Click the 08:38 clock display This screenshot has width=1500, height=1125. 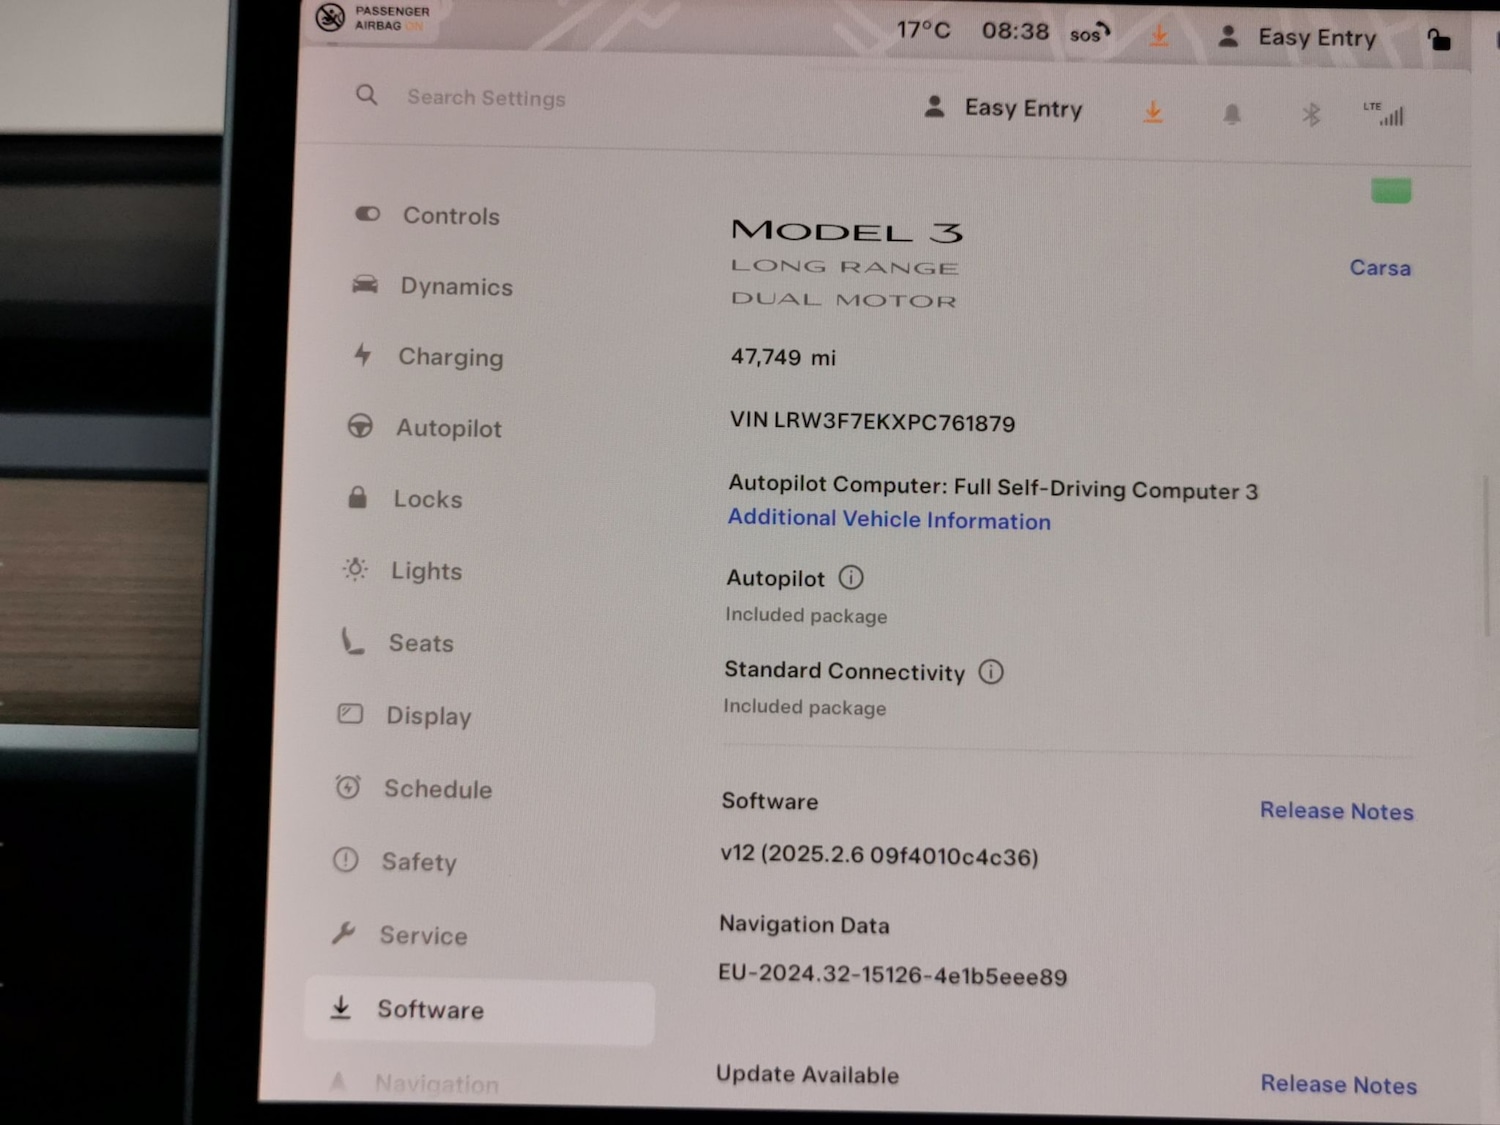click(1015, 31)
